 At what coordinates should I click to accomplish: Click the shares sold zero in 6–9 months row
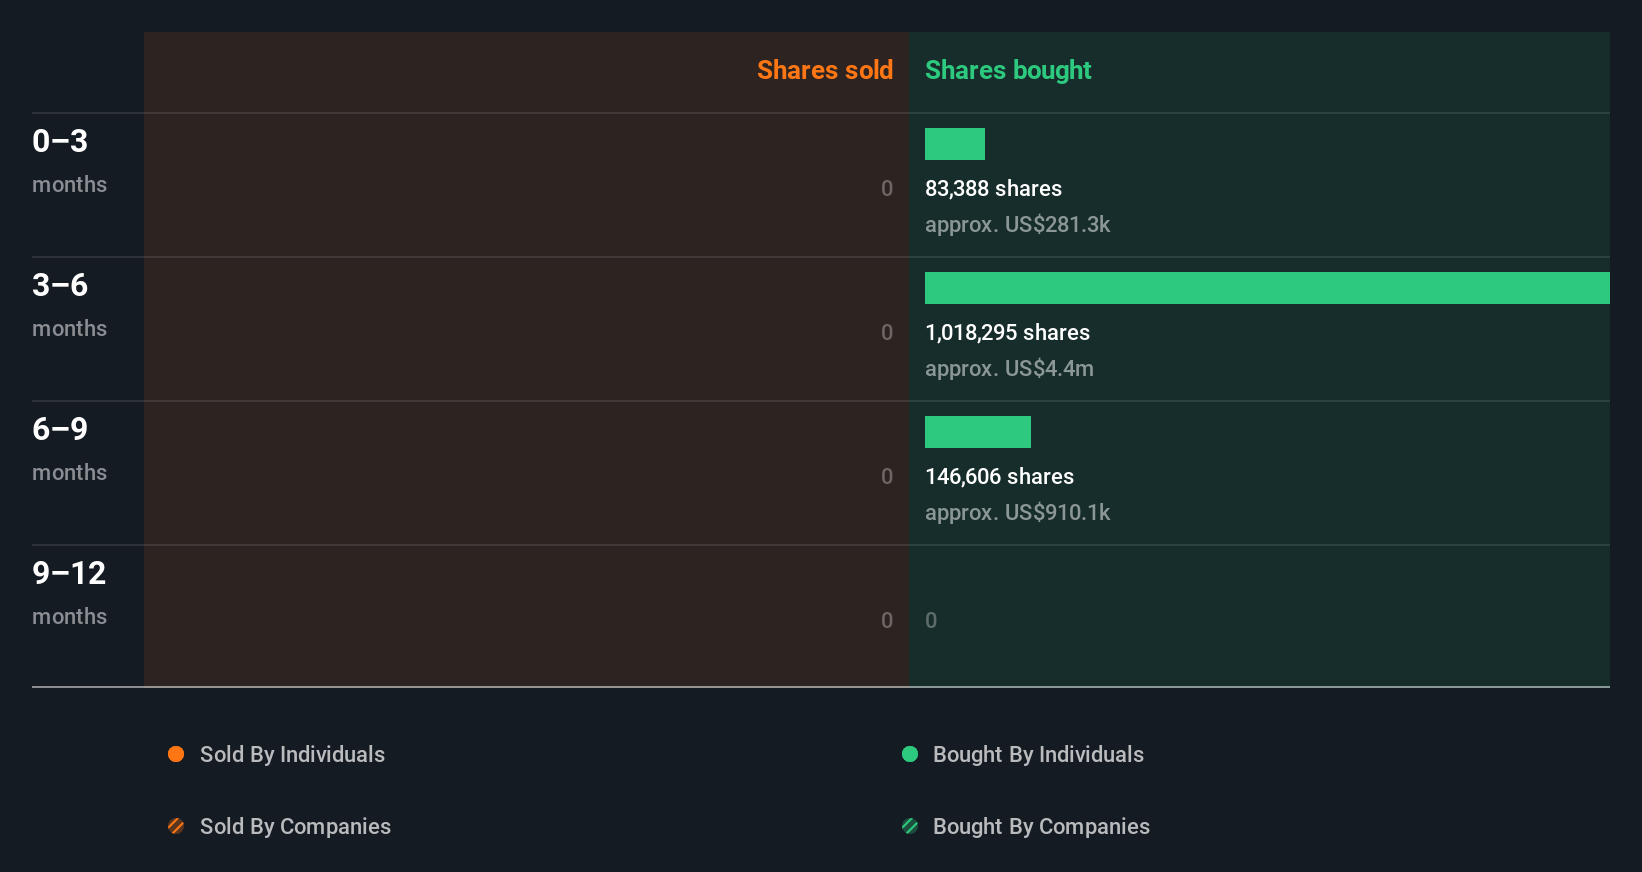tap(887, 476)
